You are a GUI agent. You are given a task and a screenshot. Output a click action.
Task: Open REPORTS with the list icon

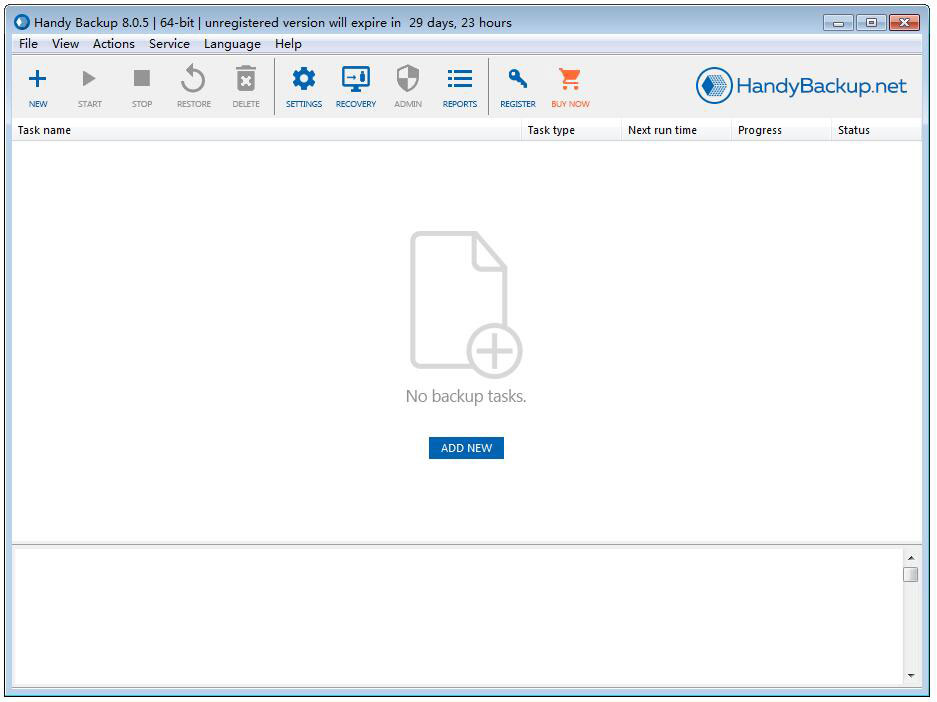tap(459, 78)
